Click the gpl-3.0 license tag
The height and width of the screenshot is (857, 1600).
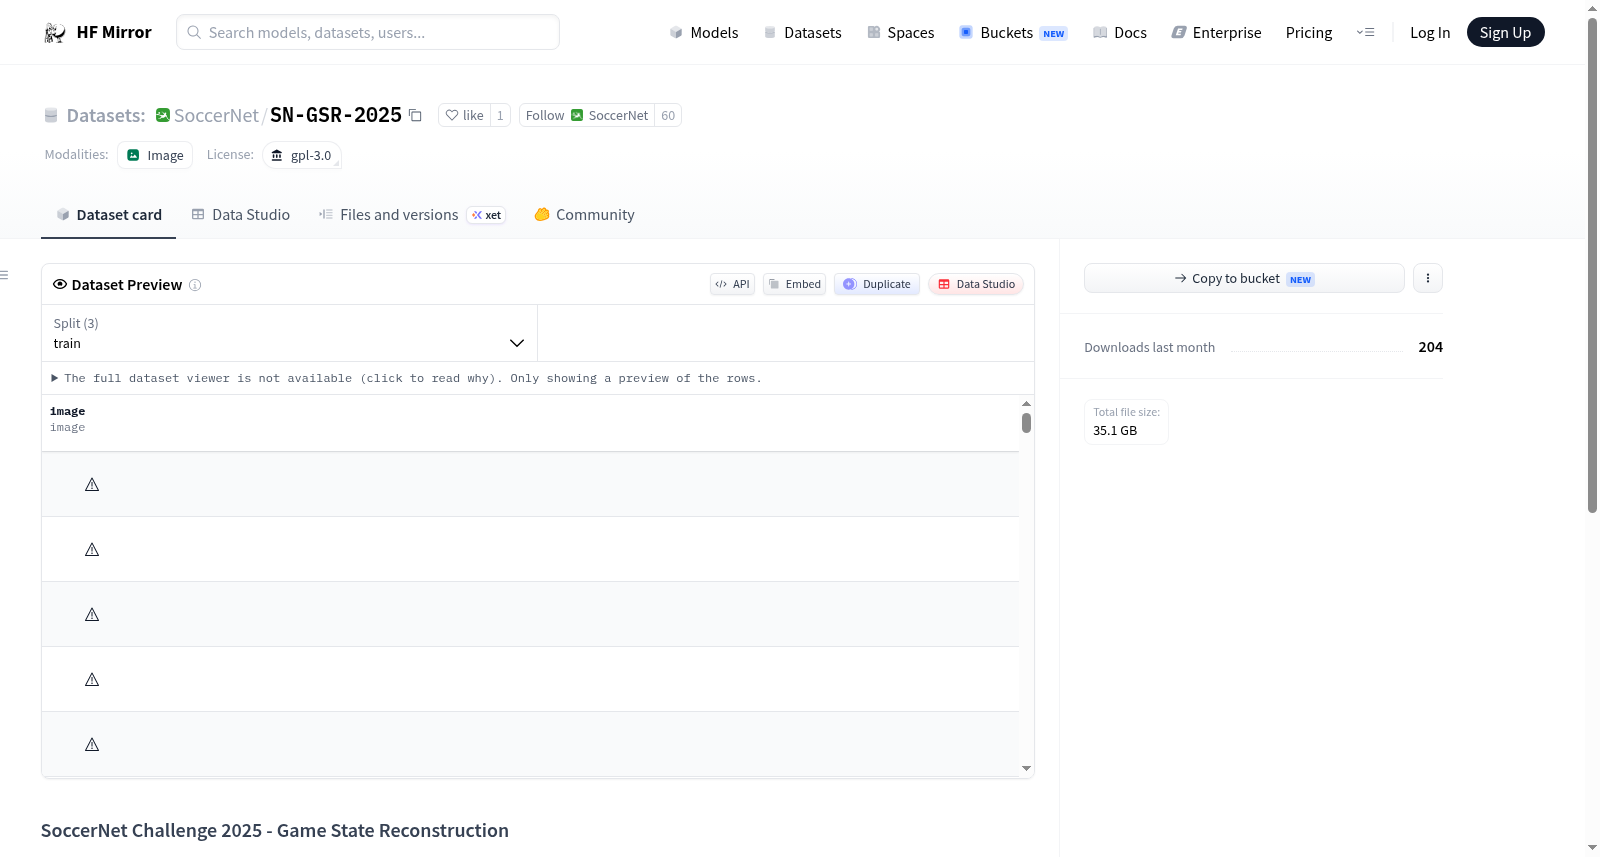point(302,156)
